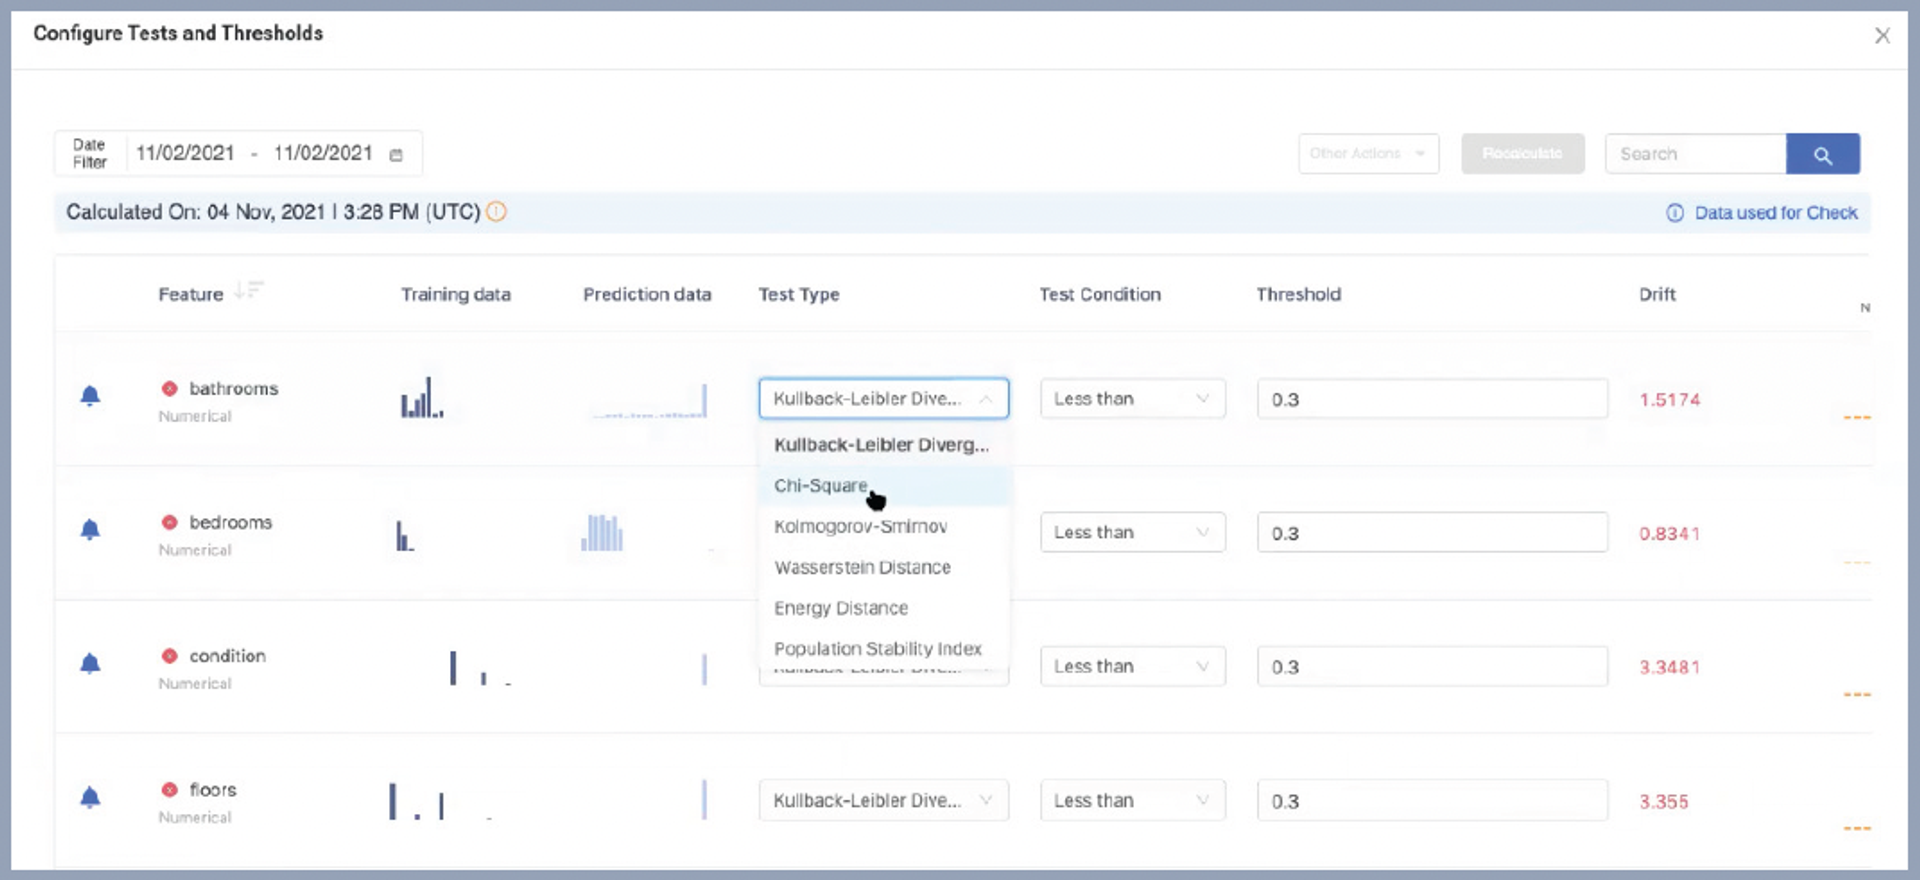The image size is (1920, 880).
Task: Open bathrooms Test Condition Less than dropdown
Action: pyautogui.click(x=1132, y=398)
